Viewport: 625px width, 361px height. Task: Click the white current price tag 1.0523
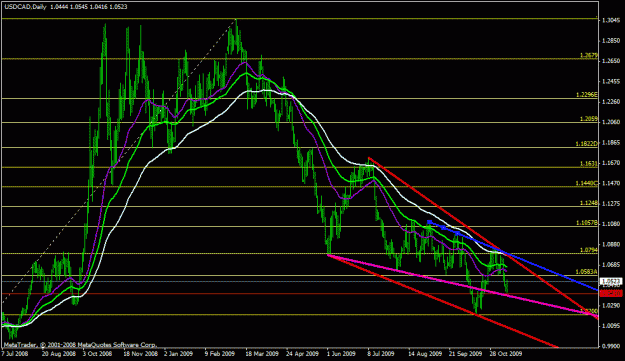611,281
